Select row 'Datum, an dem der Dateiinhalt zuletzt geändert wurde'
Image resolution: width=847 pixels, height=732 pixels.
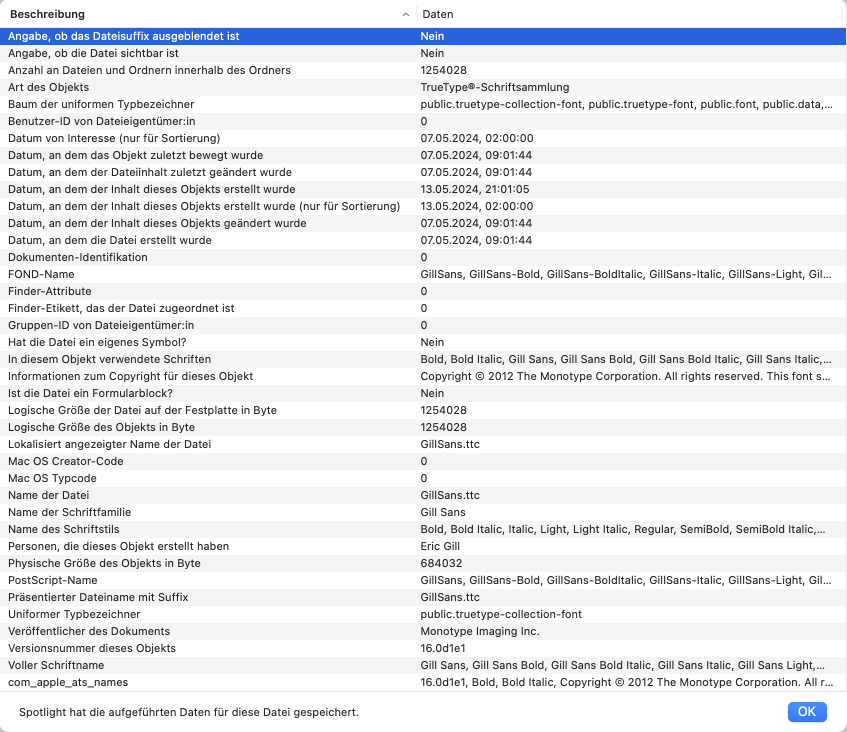[424, 172]
